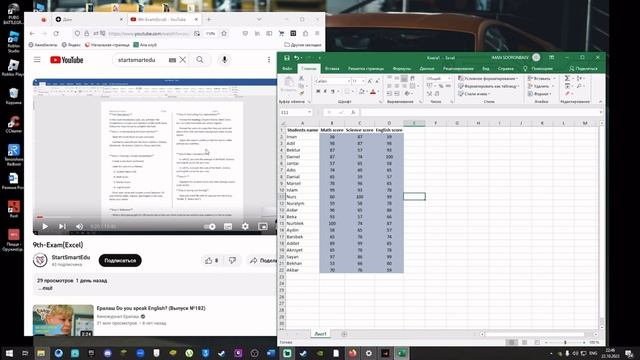Apply fill color bucket in Excel
The width and height of the screenshot is (640, 360).
(x=361, y=92)
